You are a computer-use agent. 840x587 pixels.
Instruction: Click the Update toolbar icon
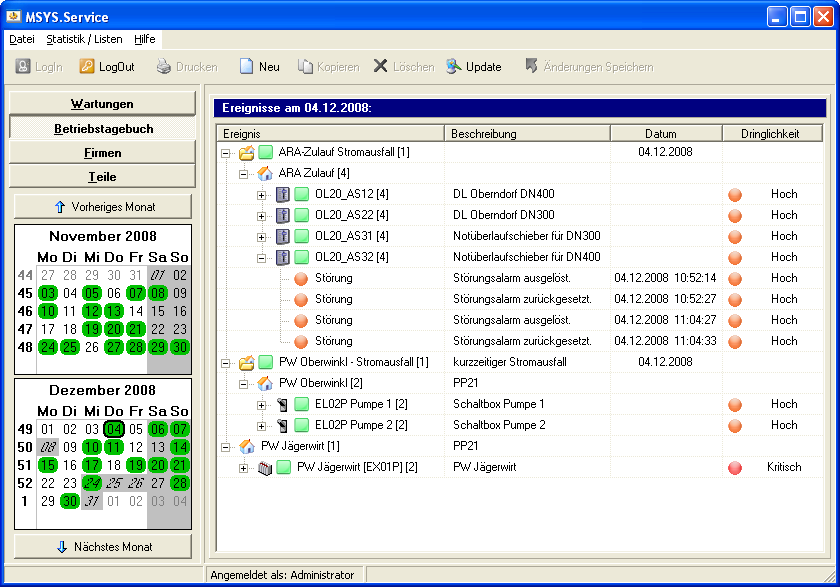(454, 67)
